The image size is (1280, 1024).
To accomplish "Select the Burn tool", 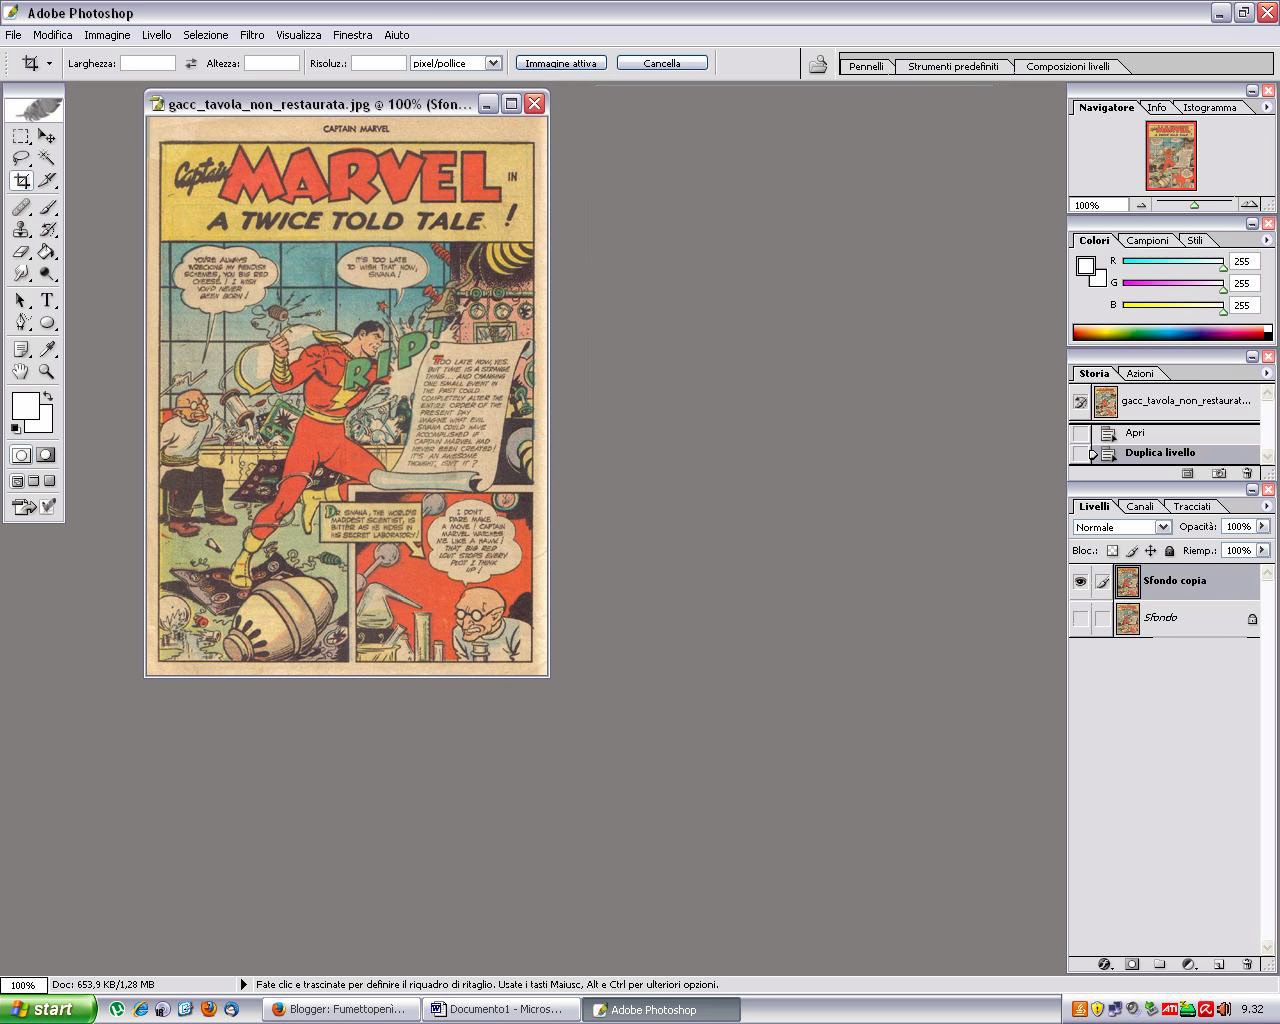I will pyautogui.click(x=47, y=273).
